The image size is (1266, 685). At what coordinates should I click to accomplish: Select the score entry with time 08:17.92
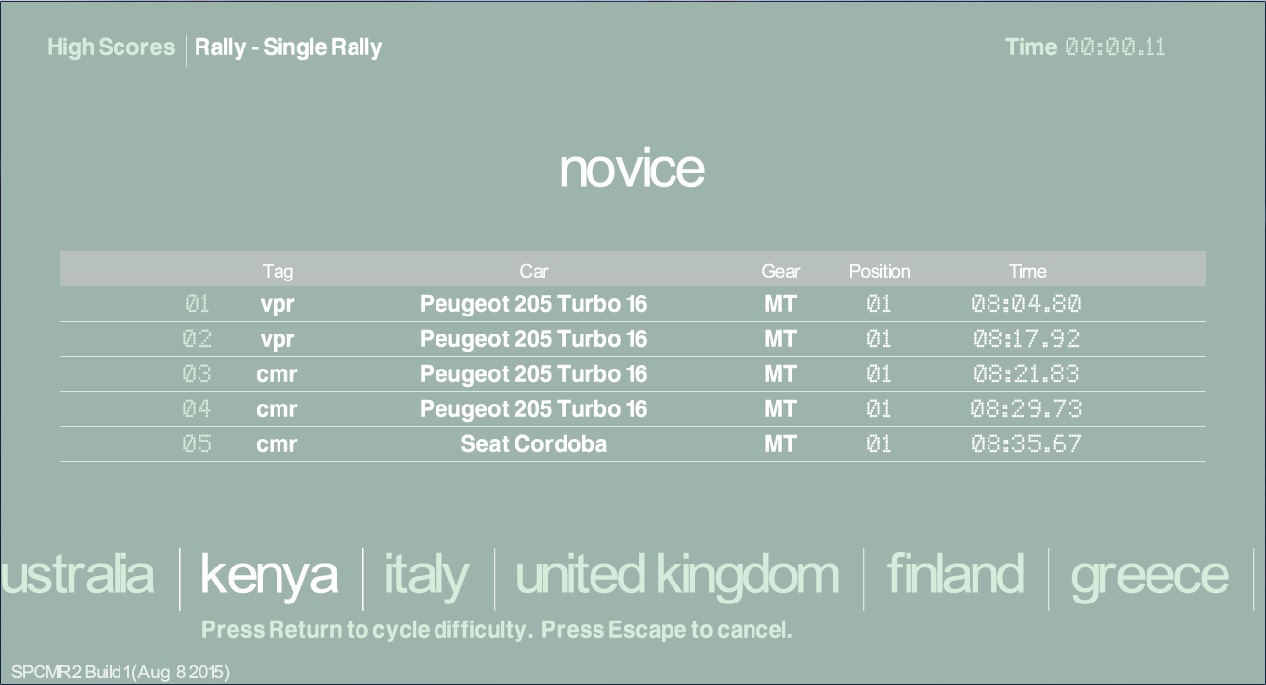(x=1026, y=339)
